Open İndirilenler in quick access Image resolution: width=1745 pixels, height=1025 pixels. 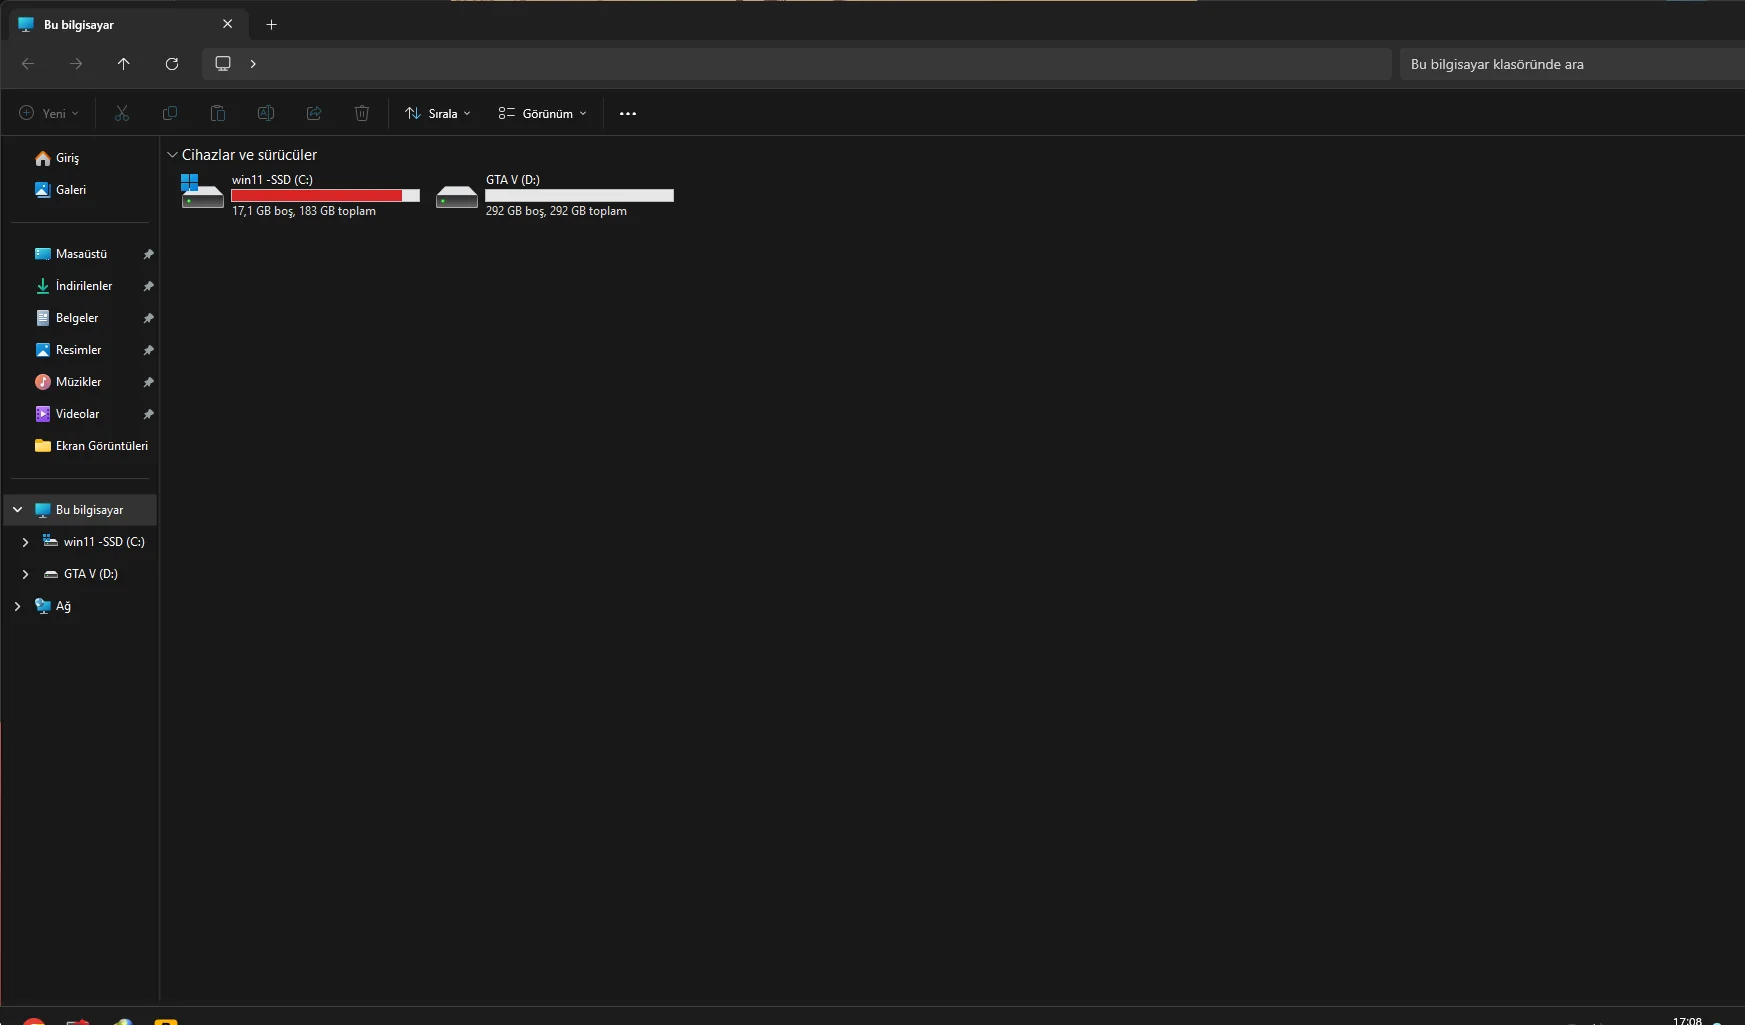pyautogui.click(x=84, y=286)
